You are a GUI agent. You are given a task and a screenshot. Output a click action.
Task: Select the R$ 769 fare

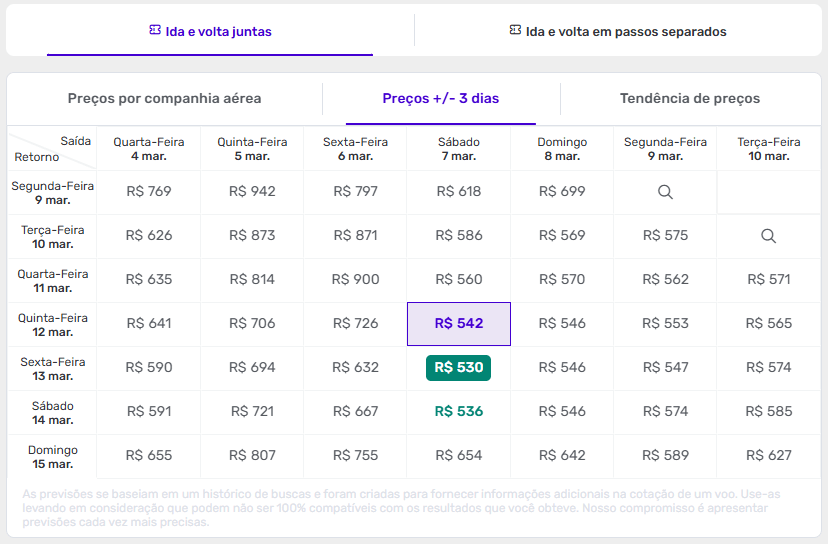pyautogui.click(x=149, y=192)
